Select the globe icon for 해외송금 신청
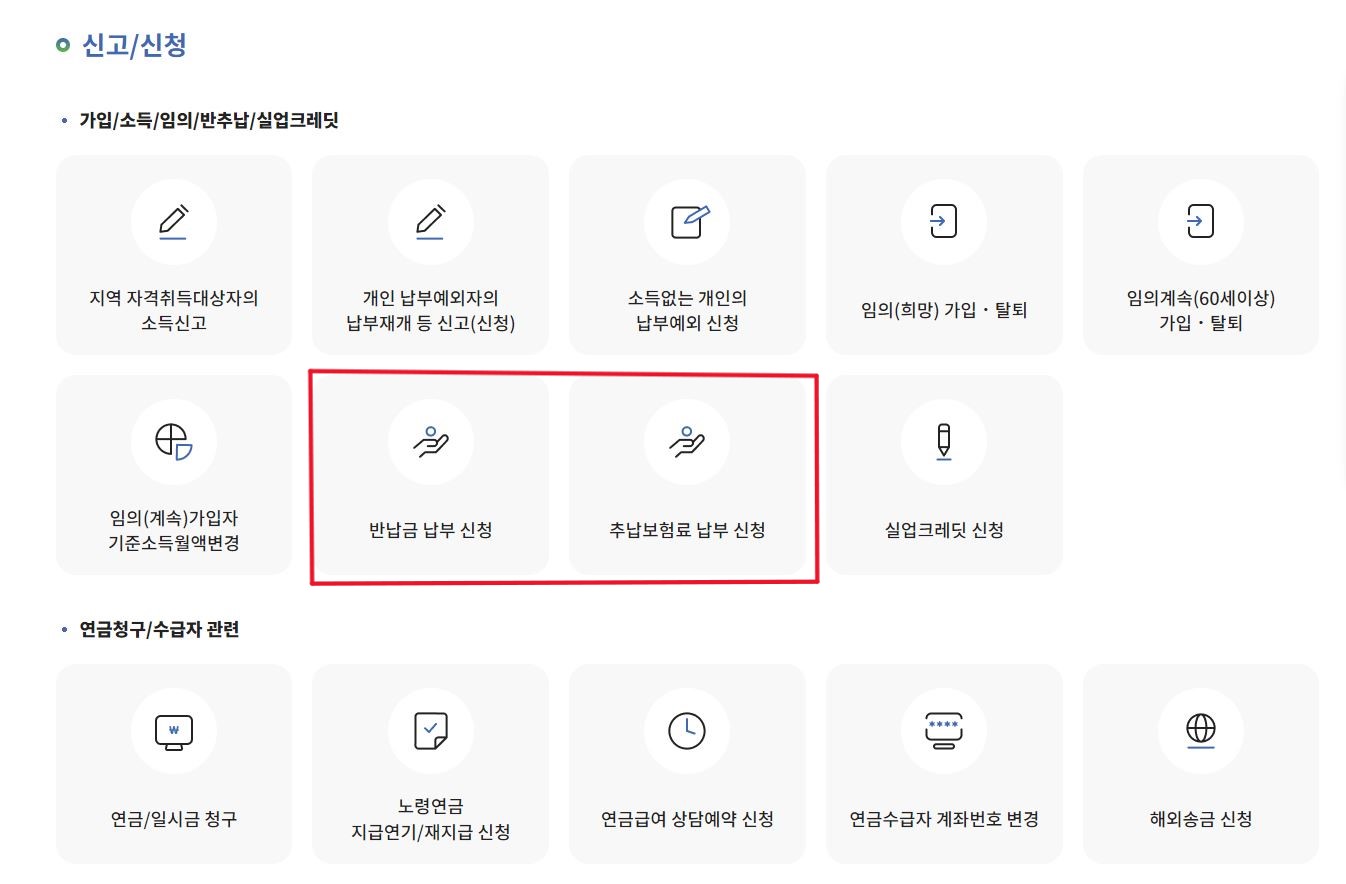Viewport: 1346px width, 884px height. (x=1200, y=731)
